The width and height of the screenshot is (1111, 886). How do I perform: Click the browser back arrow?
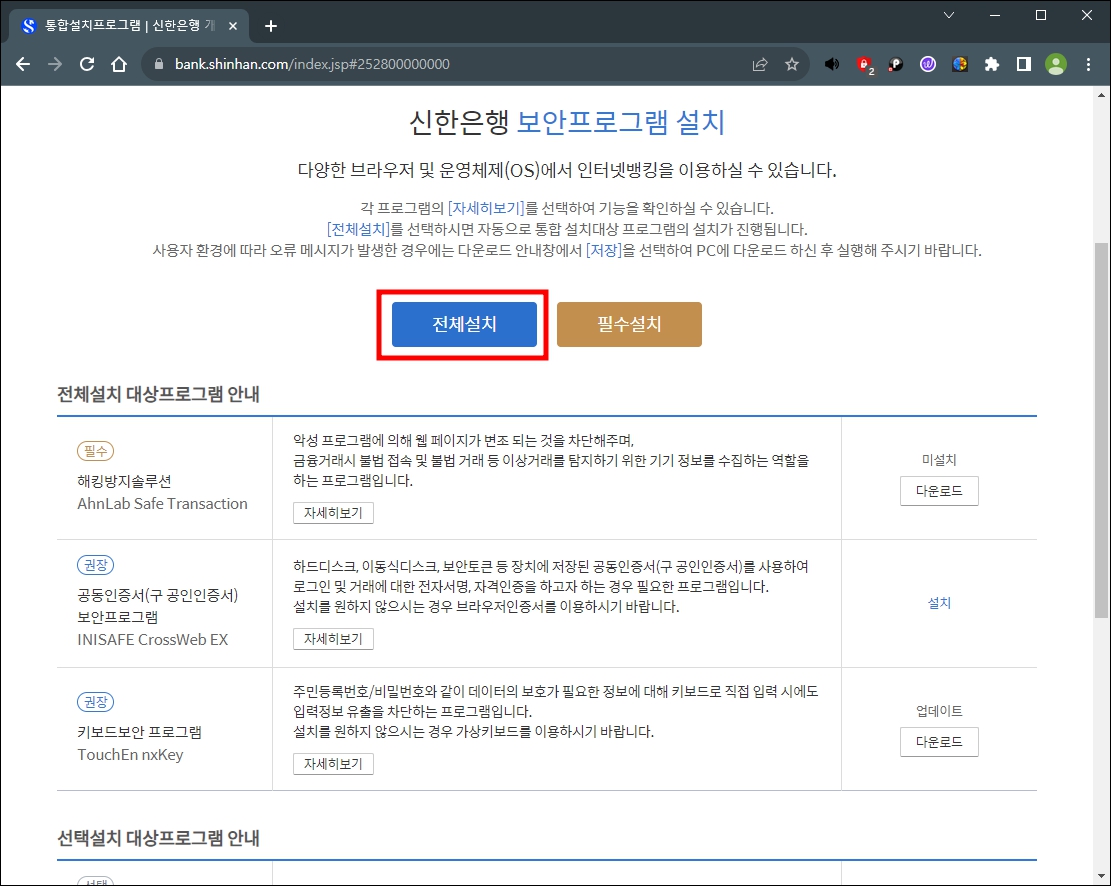(23, 65)
